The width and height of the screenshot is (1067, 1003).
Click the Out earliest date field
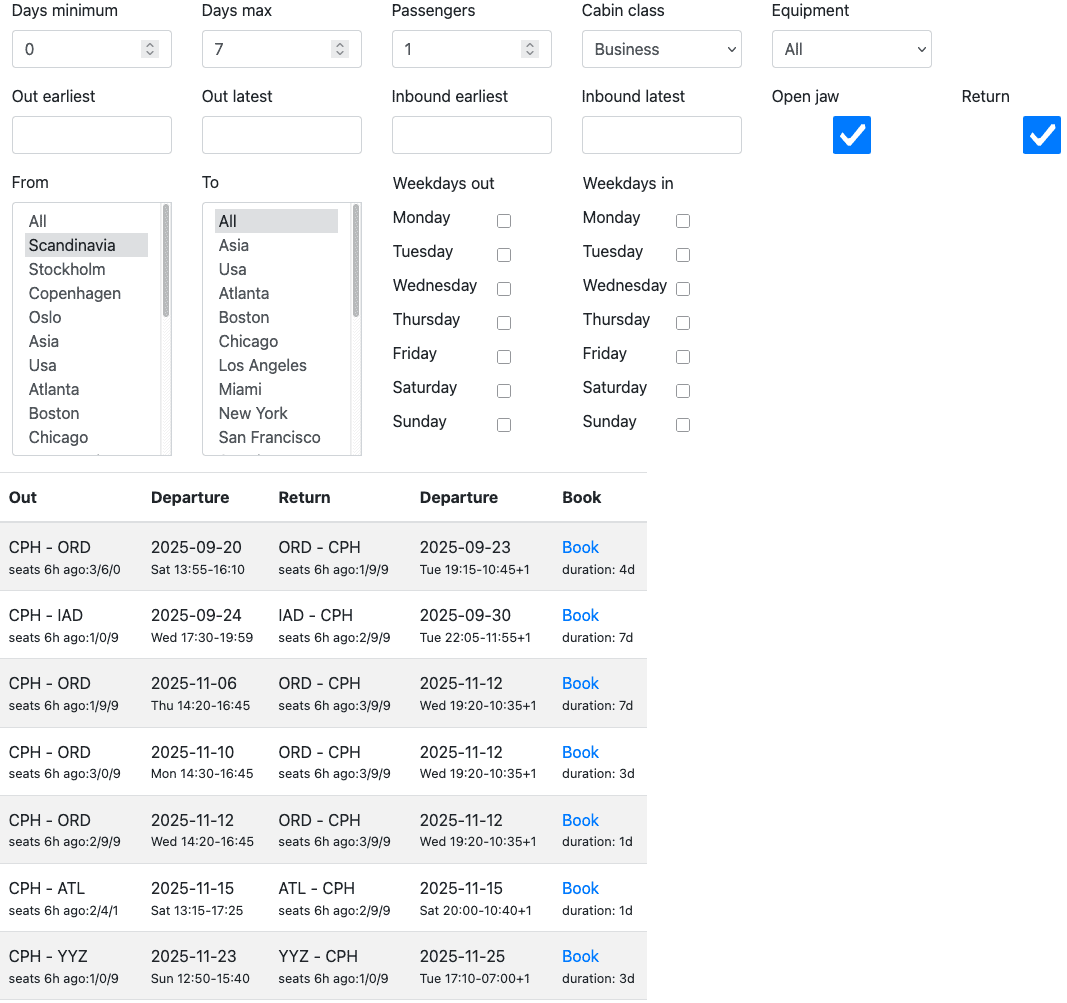tap(92, 135)
